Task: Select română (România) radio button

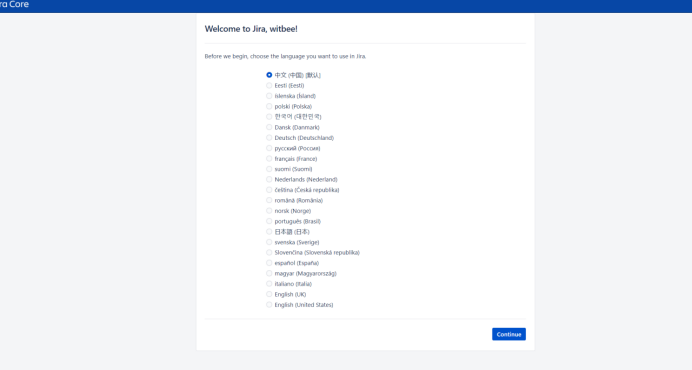Action: click(269, 200)
